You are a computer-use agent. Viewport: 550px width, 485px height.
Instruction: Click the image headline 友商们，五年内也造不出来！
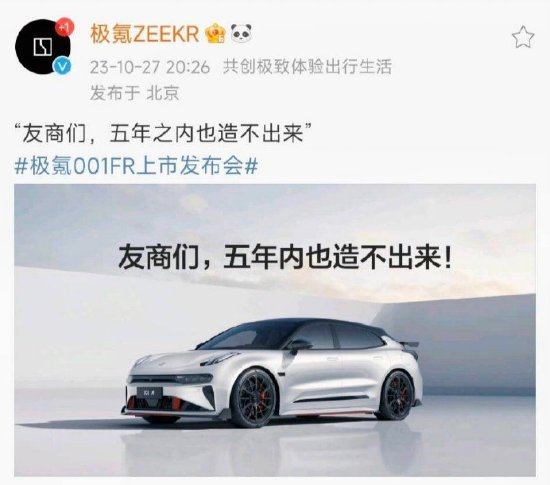point(285,258)
